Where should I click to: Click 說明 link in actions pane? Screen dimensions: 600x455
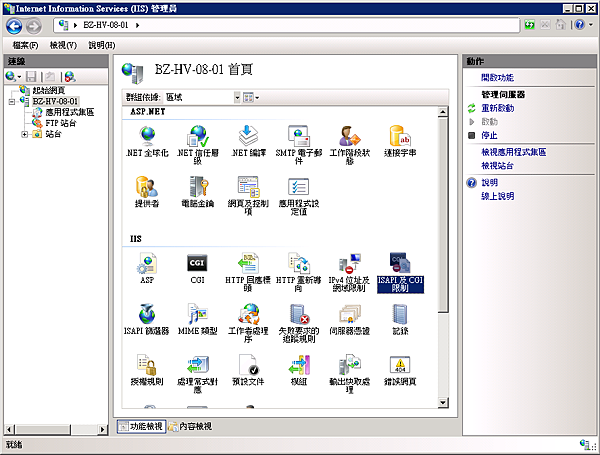[x=489, y=183]
